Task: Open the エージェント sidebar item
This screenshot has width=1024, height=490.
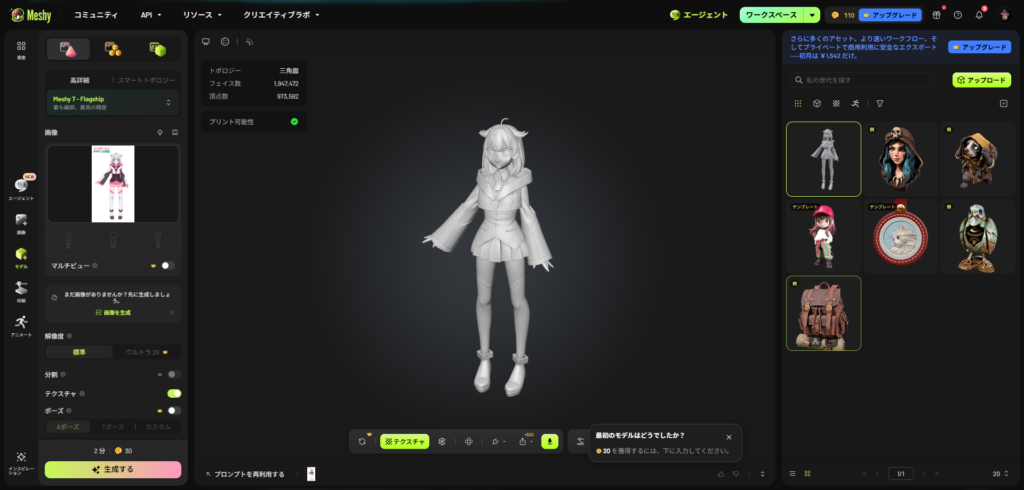Action: click(x=21, y=188)
